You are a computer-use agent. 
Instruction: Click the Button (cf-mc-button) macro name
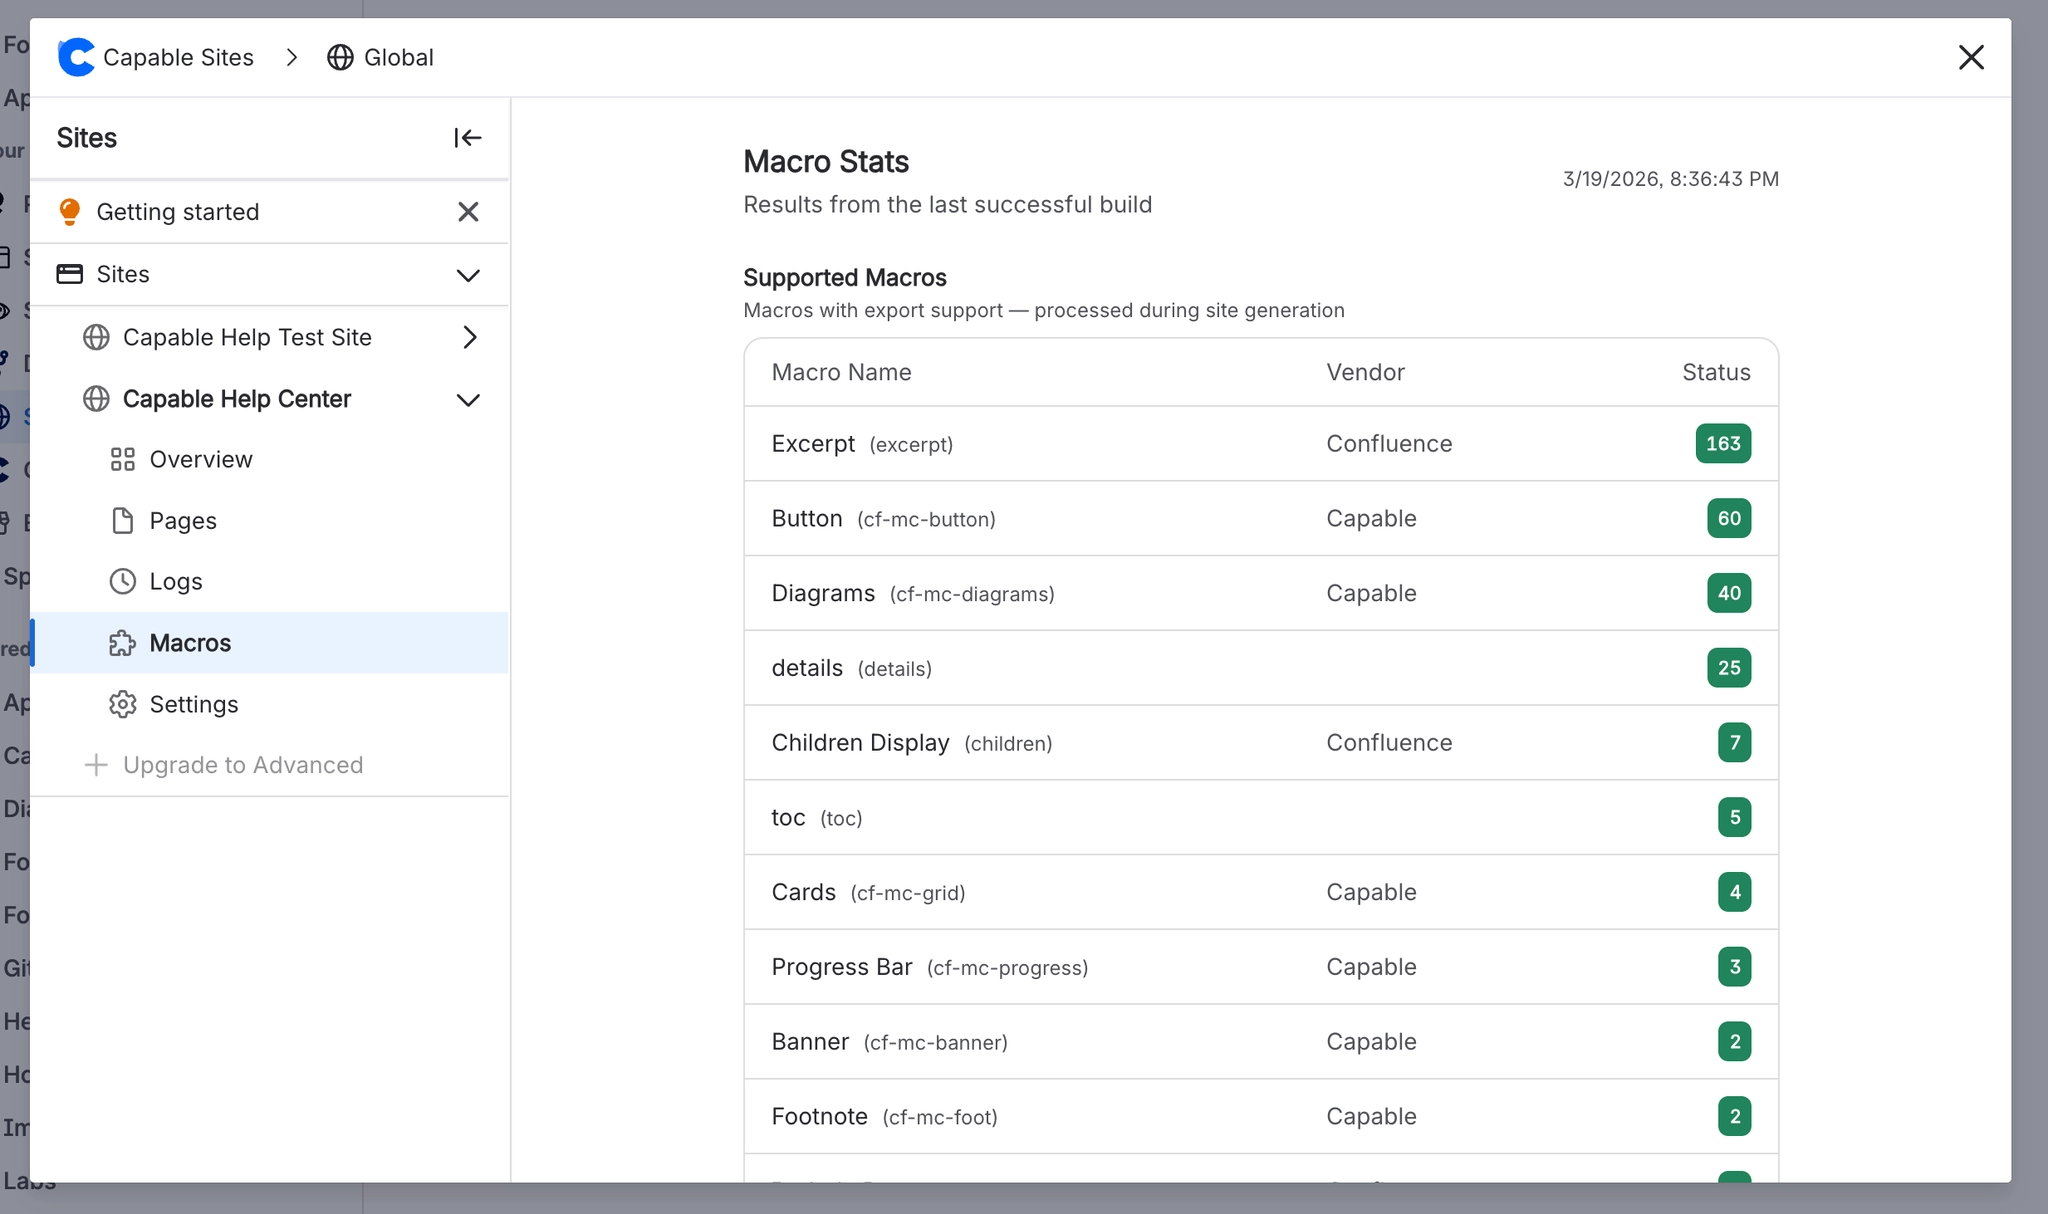pos(883,518)
